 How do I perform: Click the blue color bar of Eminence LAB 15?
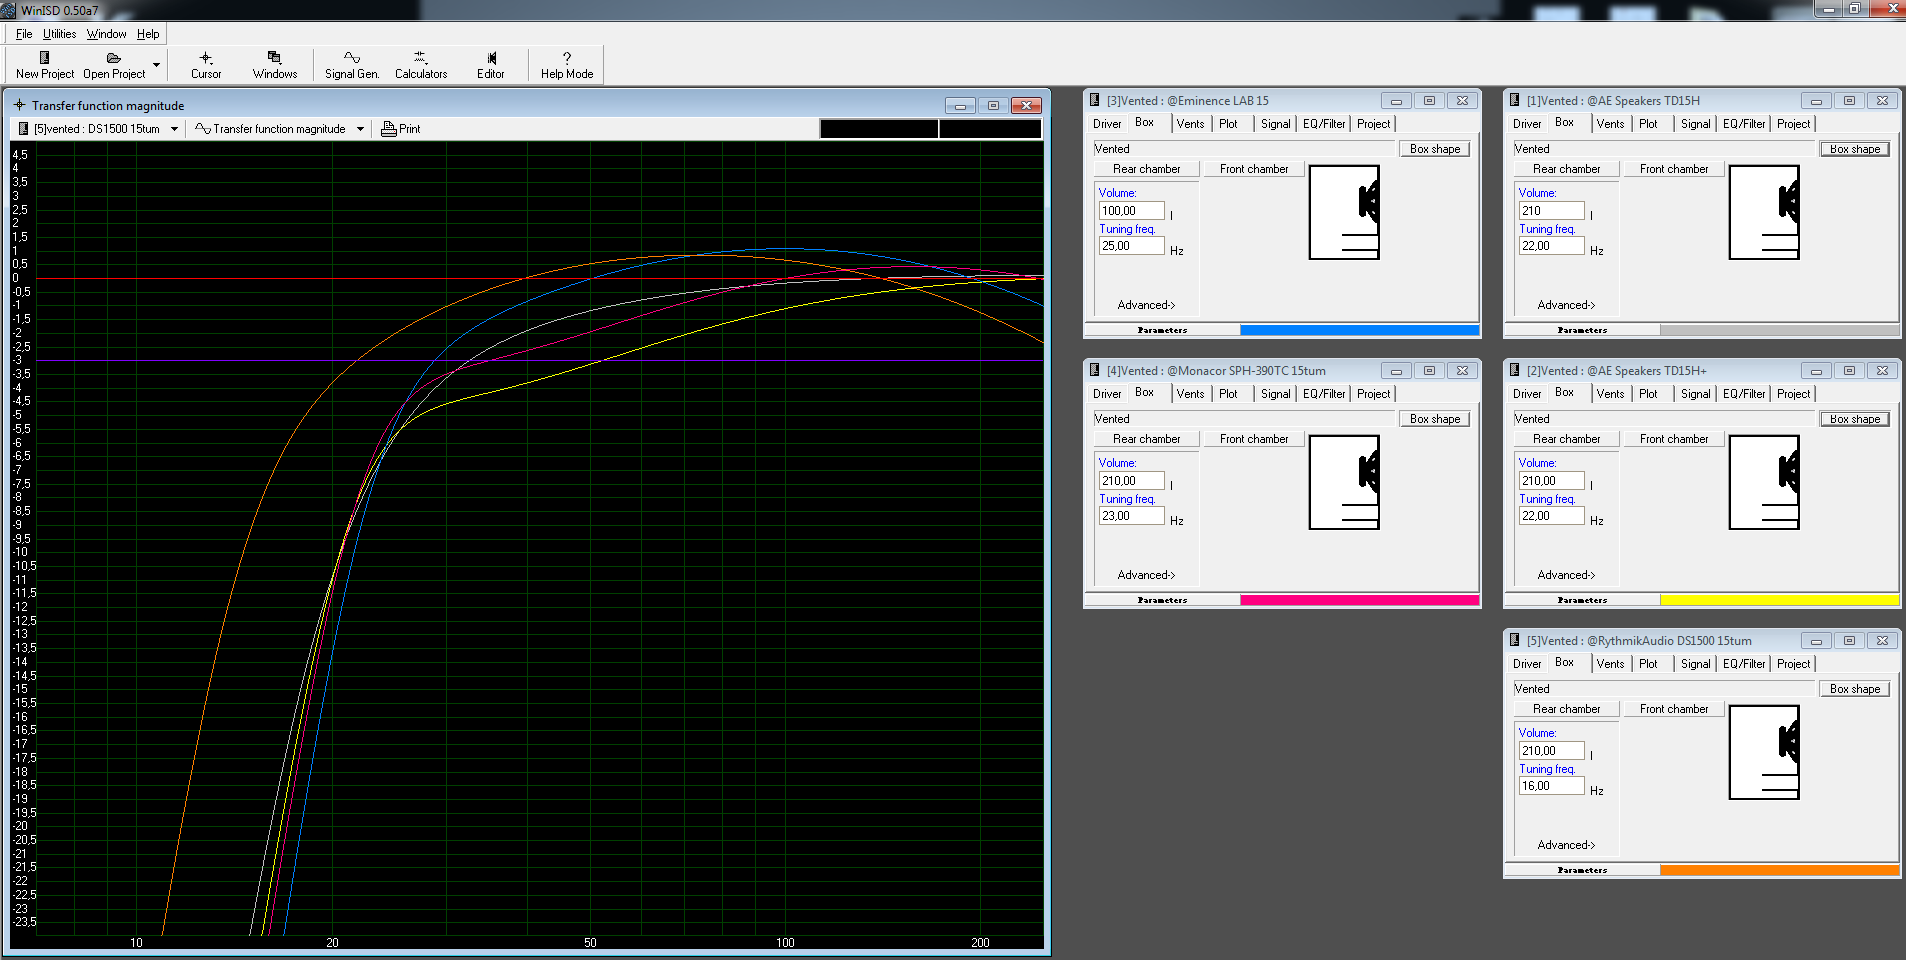click(1359, 330)
